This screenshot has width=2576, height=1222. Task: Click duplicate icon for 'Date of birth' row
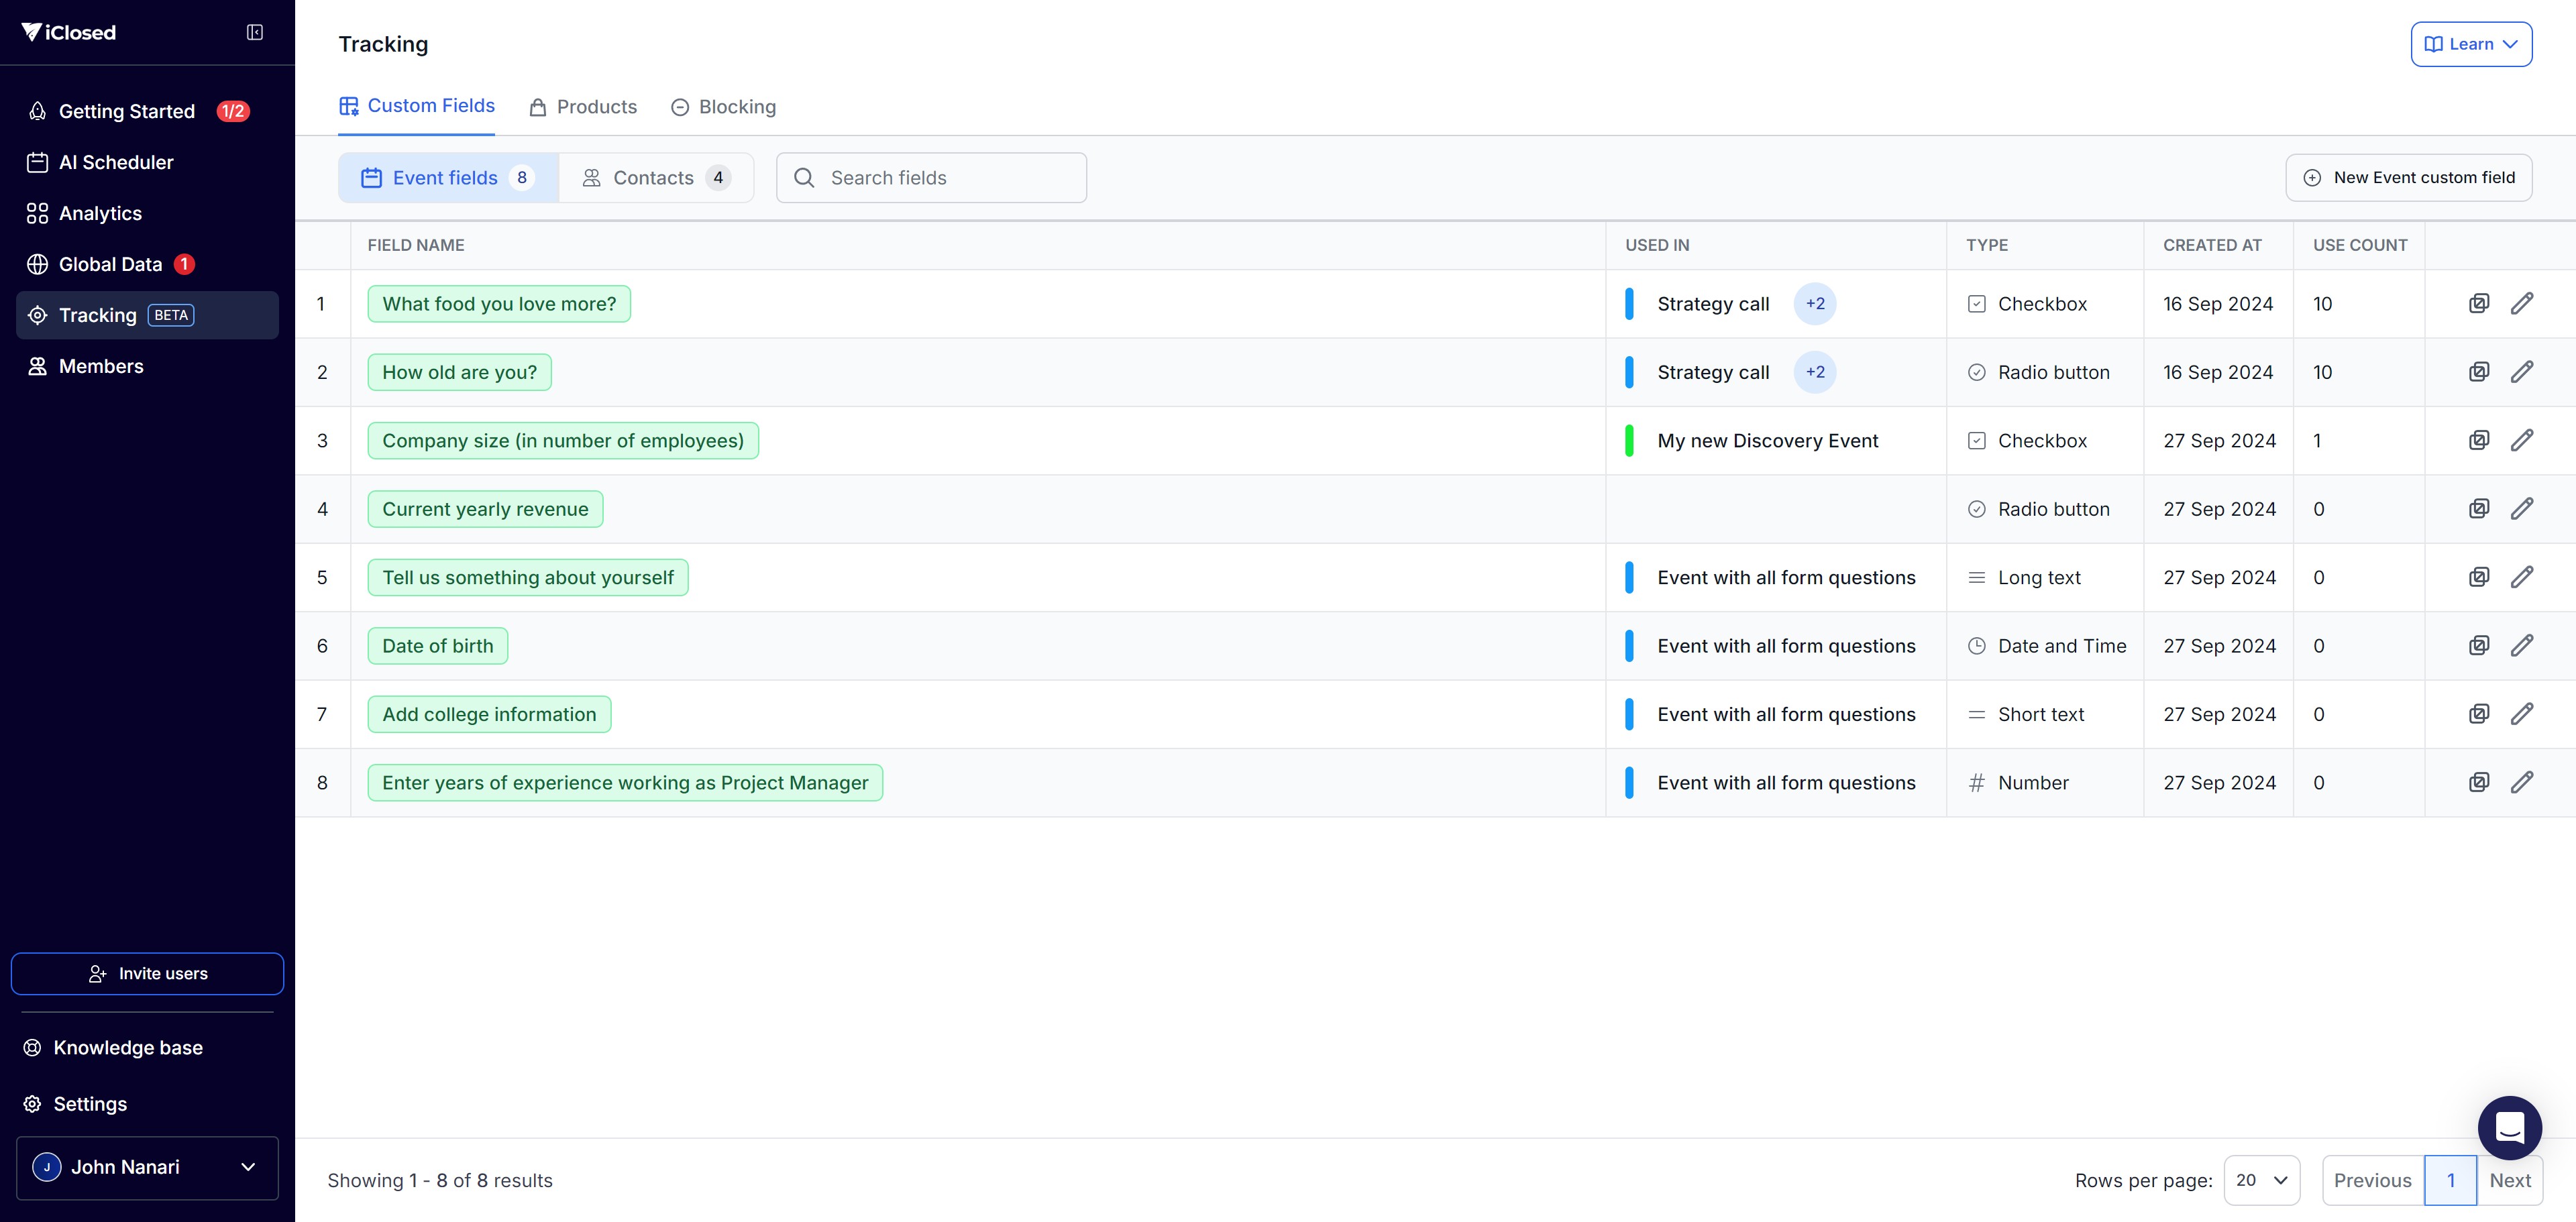pyautogui.click(x=2478, y=646)
